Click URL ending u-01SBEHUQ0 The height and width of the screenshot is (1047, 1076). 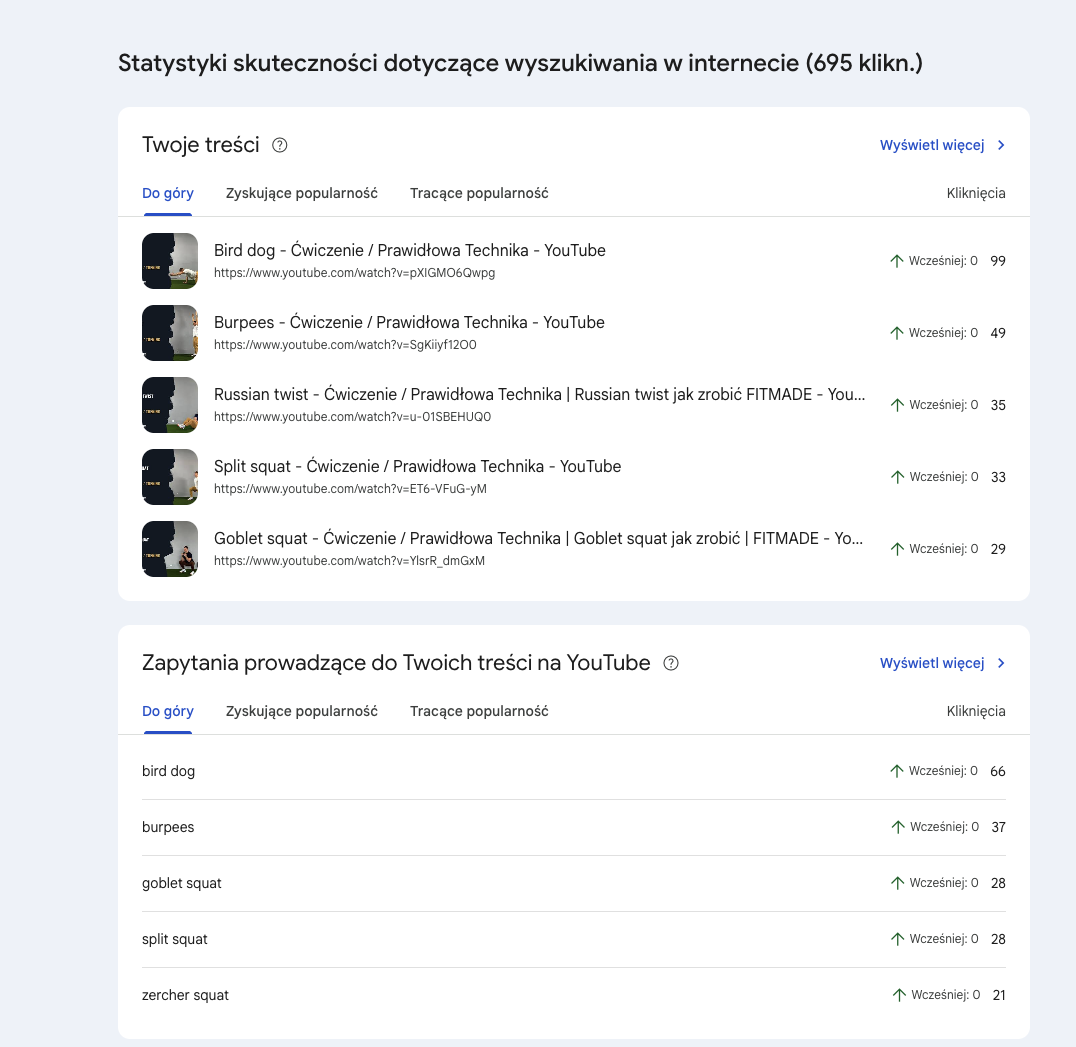click(x=352, y=417)
